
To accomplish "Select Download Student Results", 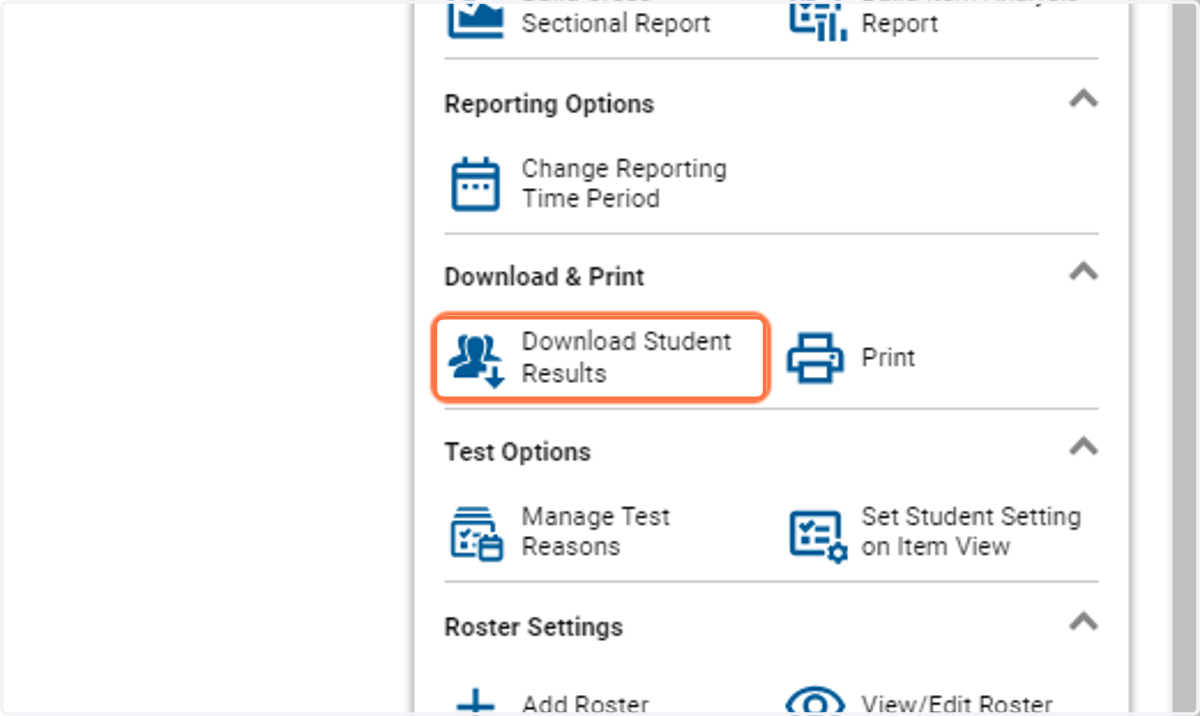I will (x=600, y=358).
